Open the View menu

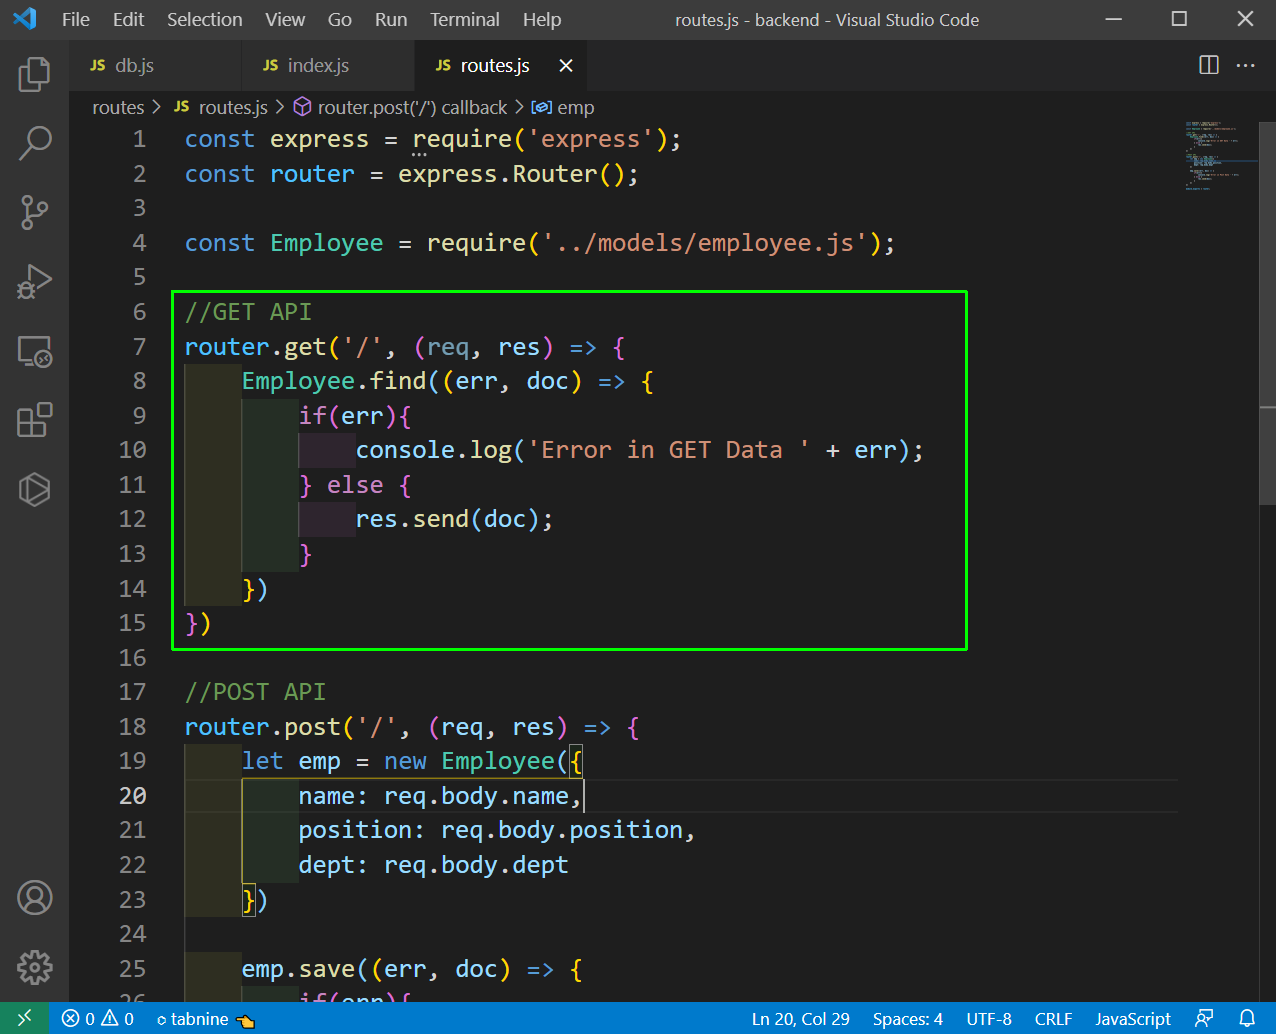pyautogui.click(x=285, y=20)
